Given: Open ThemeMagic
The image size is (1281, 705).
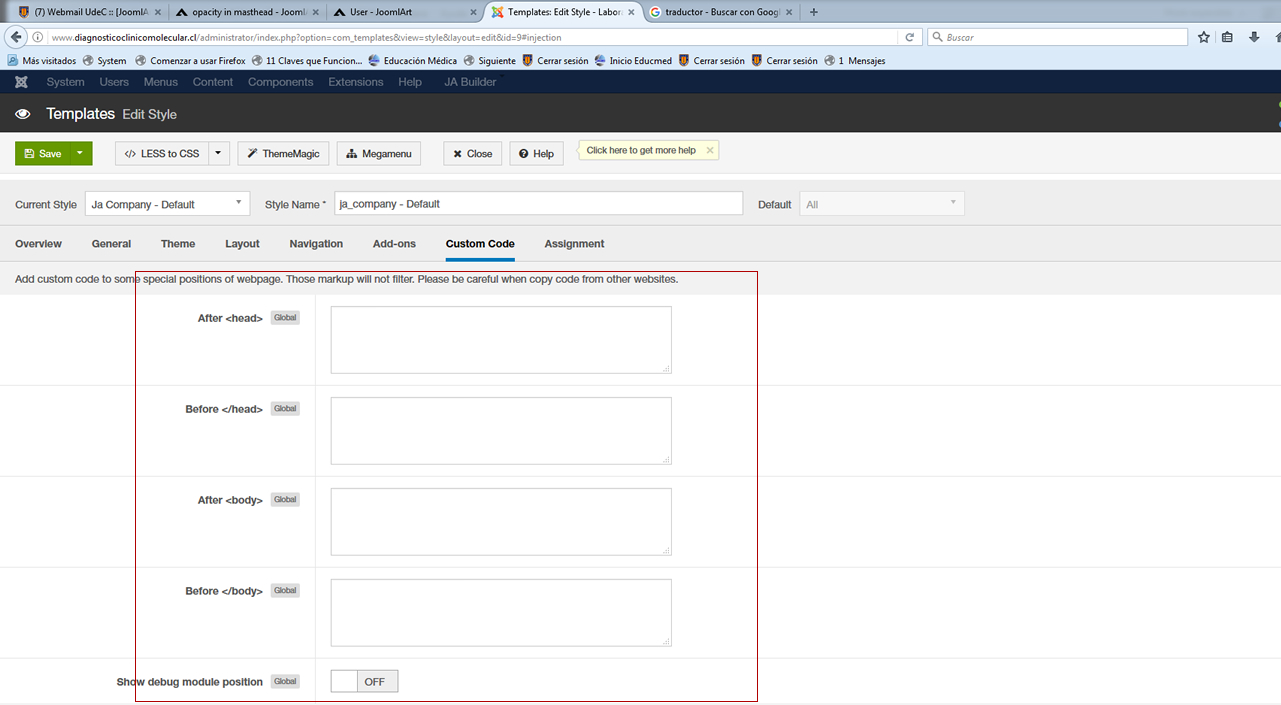Looking at the screenshot, I should click(284, 153).
